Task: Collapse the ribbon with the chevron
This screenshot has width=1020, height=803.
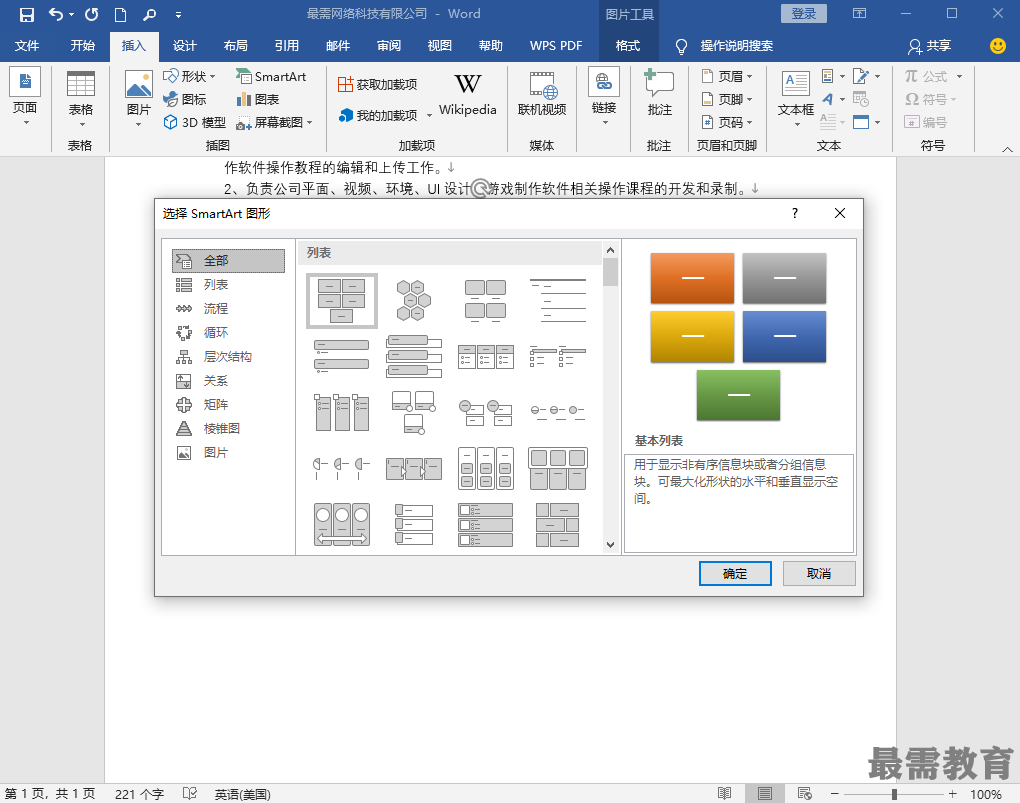Action: [1007, 149]
